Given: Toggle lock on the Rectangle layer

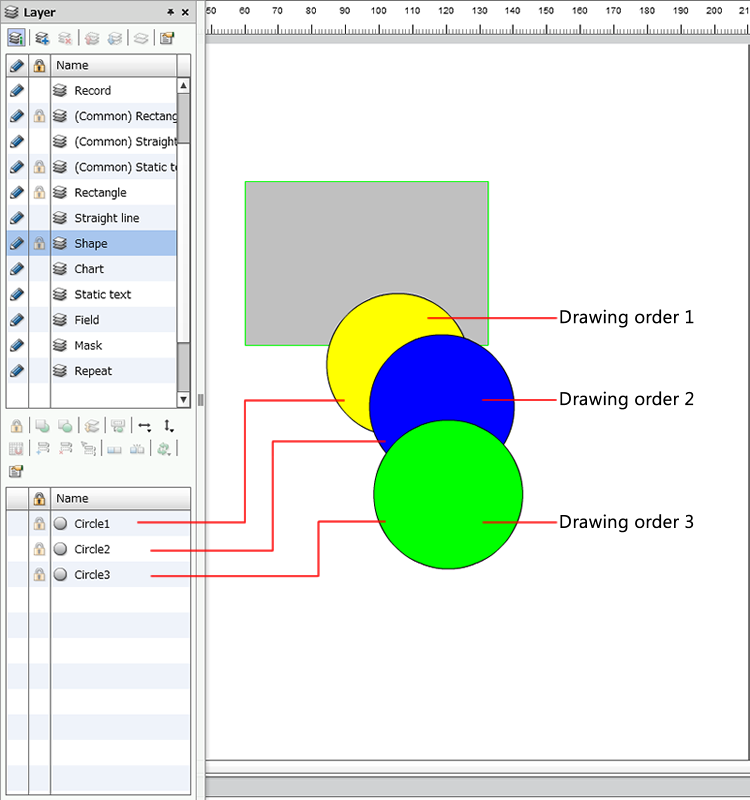Looking at the screenshot, I should [x=39, y=192].
